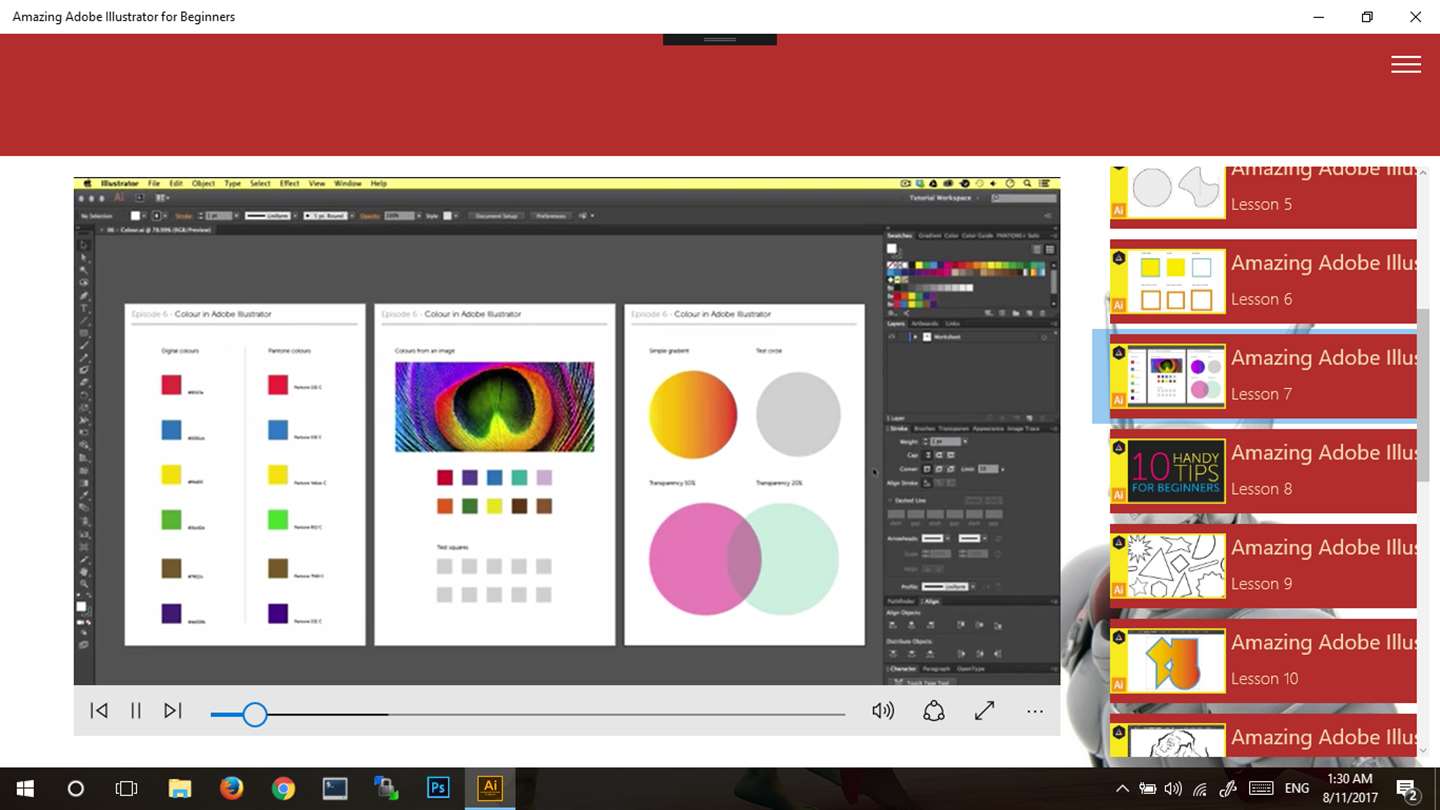Image resolution: width=1440 pixels, height=810 pixels.
Task: Open the player's more options ellipsis
Action: pos(1035,712)
